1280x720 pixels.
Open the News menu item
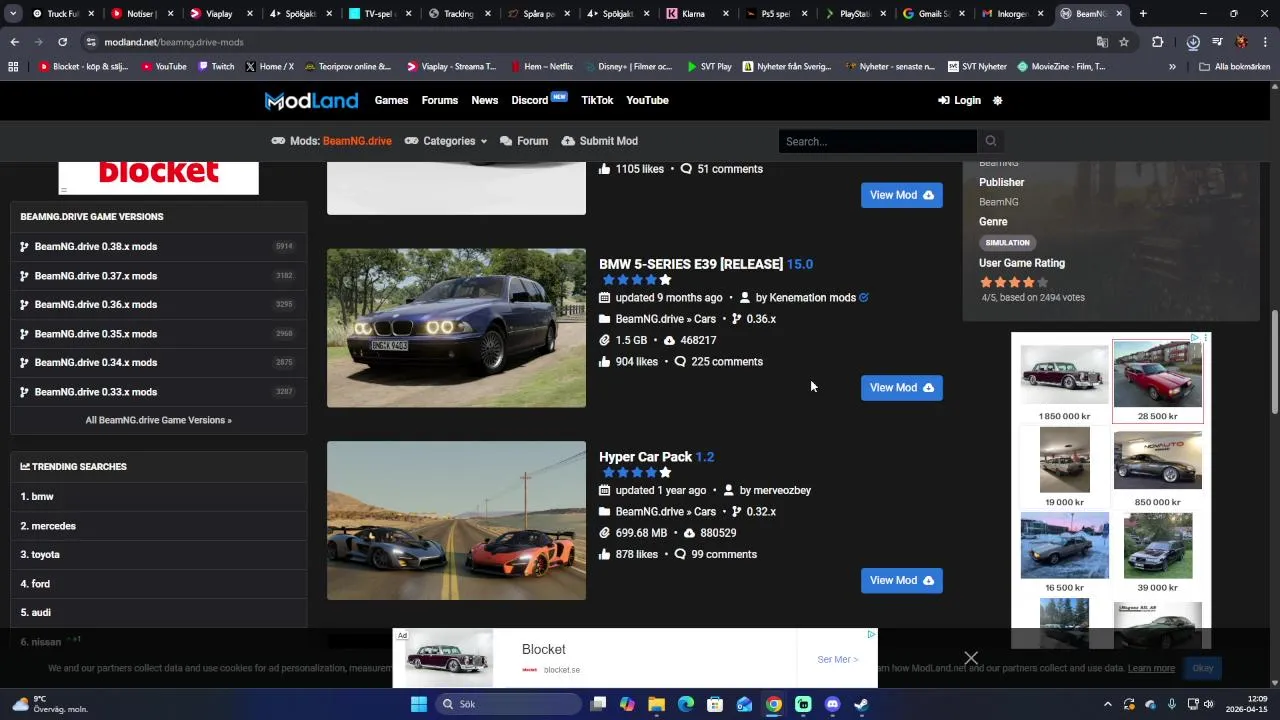484,100
